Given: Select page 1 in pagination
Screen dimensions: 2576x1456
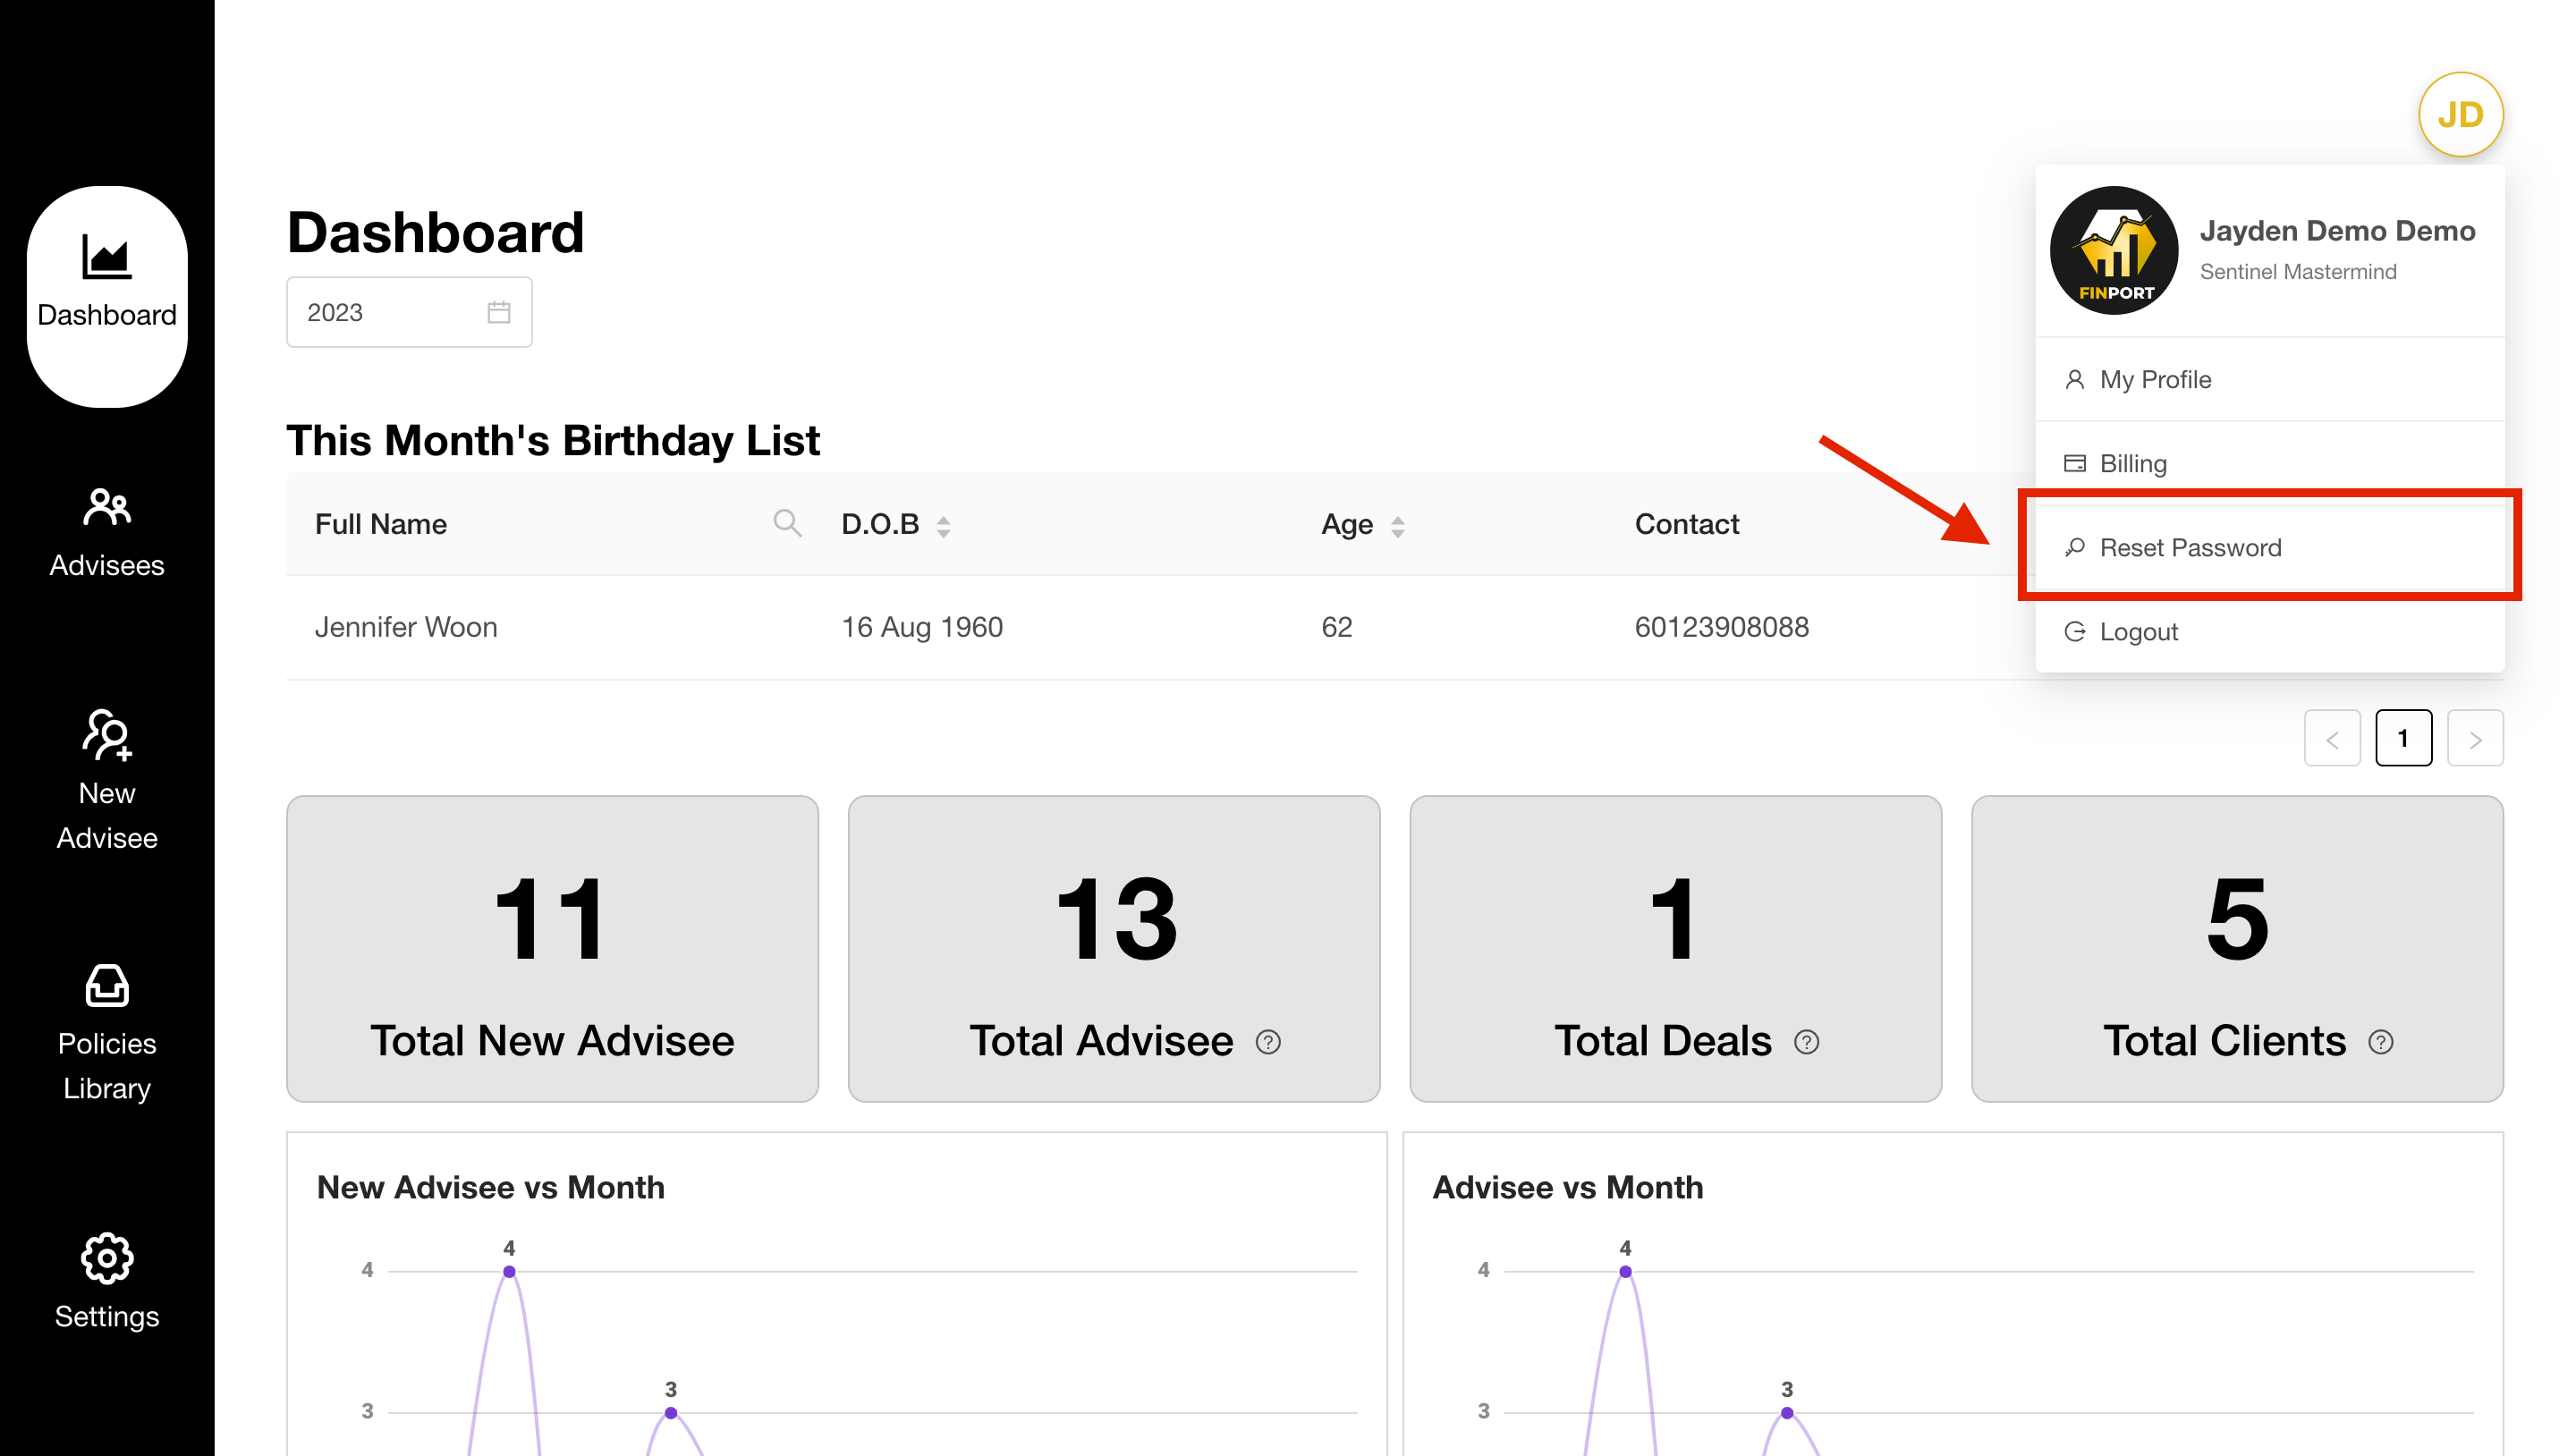Looking at the screenshot, I should coord(2403,738).
